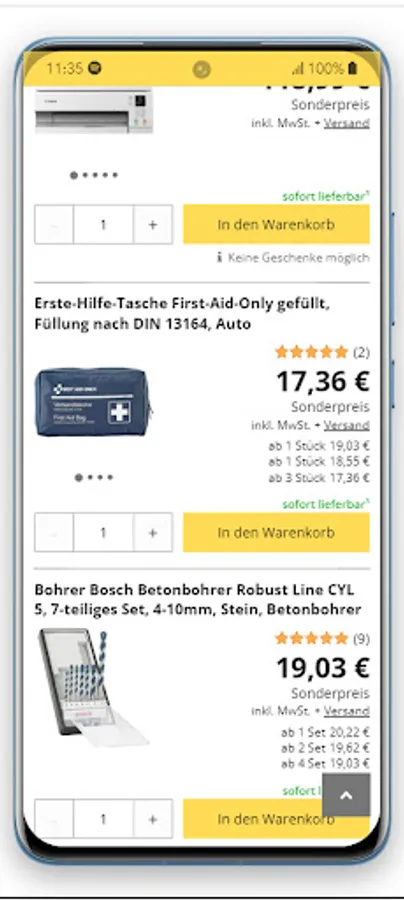Open the Erste-Hilfe-Tasche First-Aid-Only product title
The width and height of the screenshot is (404, 900).
point(182,313)
